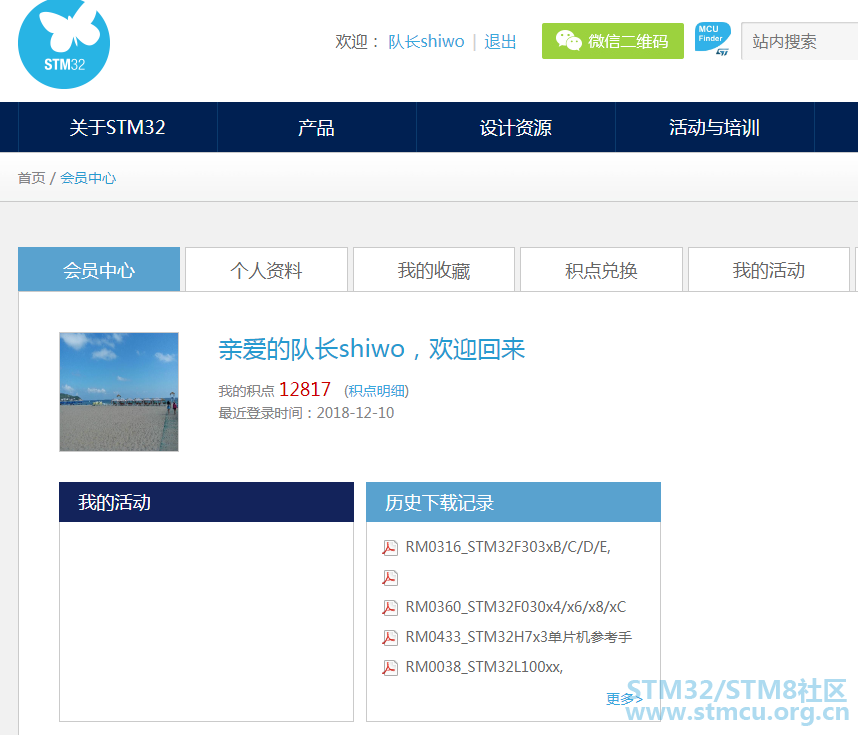Switch to the 我的活动 tab
Image resolution: width=858 pixels, height=735 pixels.
[x=769, y=269]
